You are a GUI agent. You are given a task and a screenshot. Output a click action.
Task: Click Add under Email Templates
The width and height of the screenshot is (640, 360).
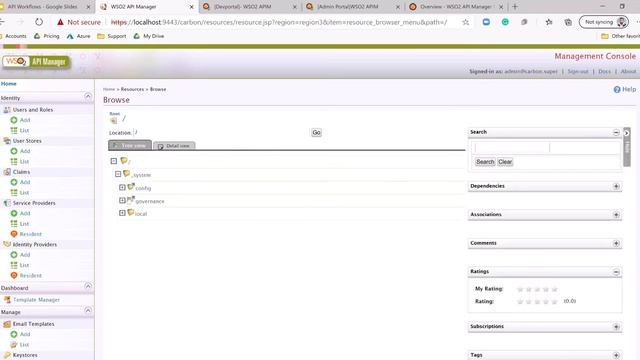click(25, 334)
